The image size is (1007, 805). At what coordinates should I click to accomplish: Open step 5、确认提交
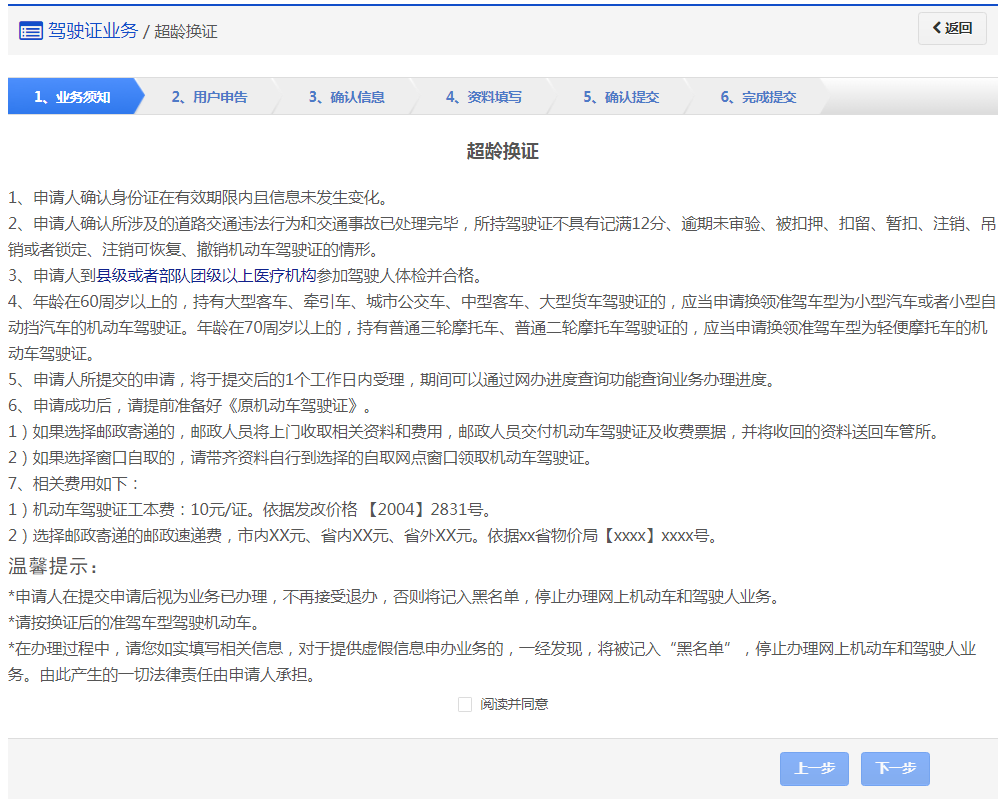point(621,97)
